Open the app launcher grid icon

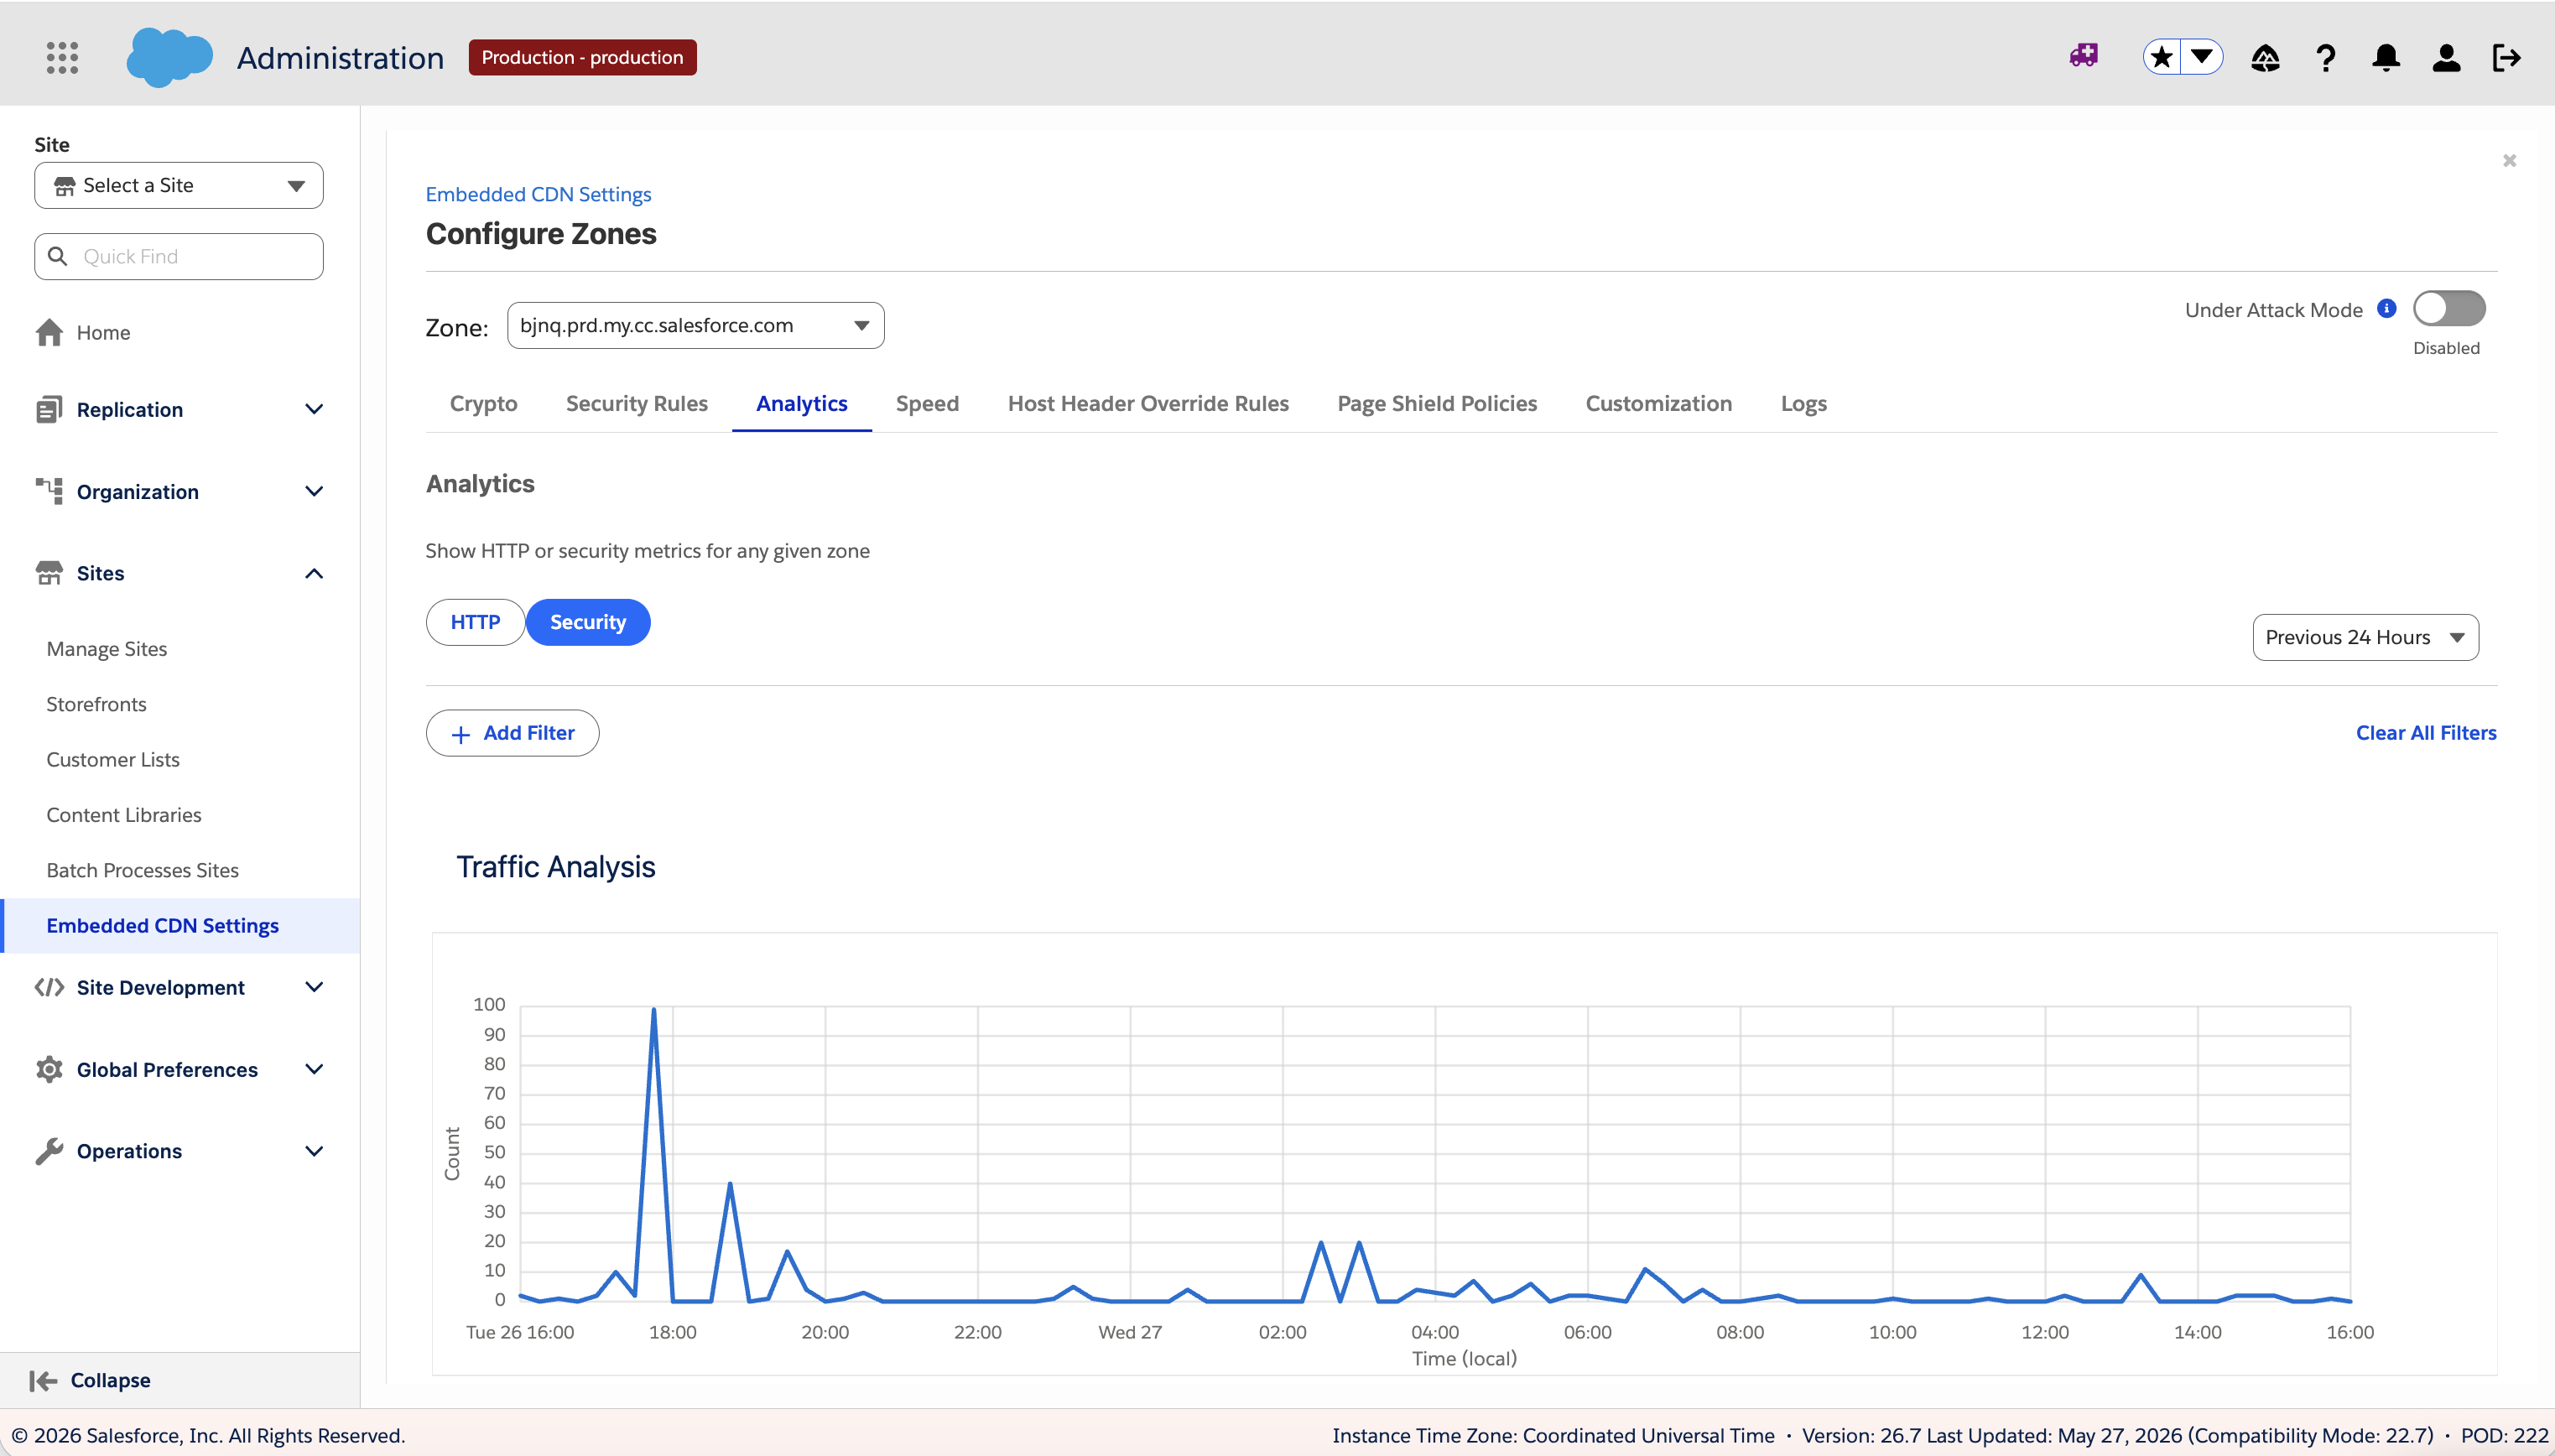coord(62,57)
